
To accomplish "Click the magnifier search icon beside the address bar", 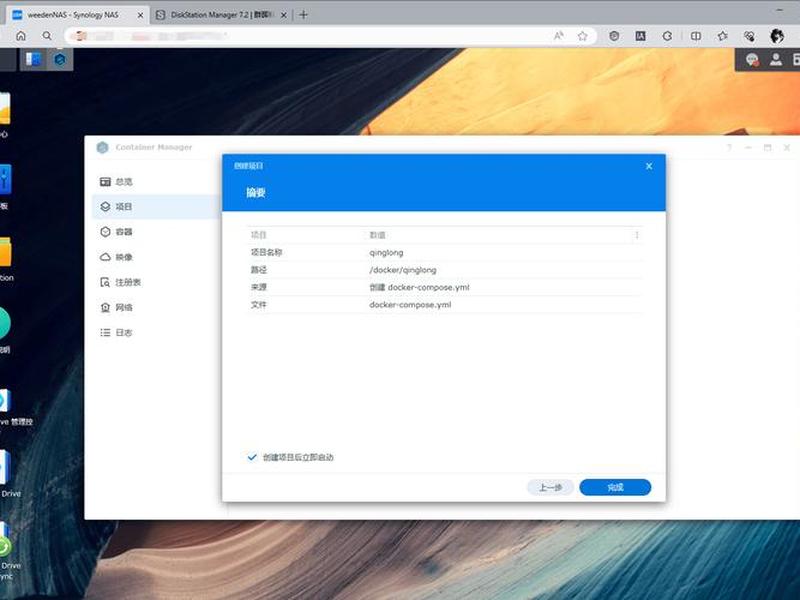I will [47, 36].
